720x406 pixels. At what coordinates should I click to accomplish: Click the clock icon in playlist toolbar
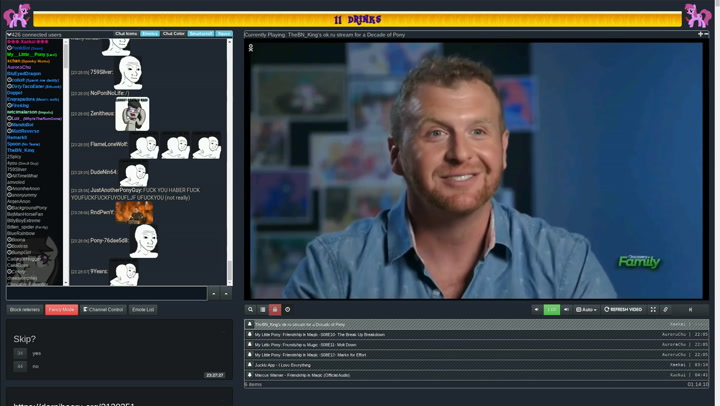point(288,310)
